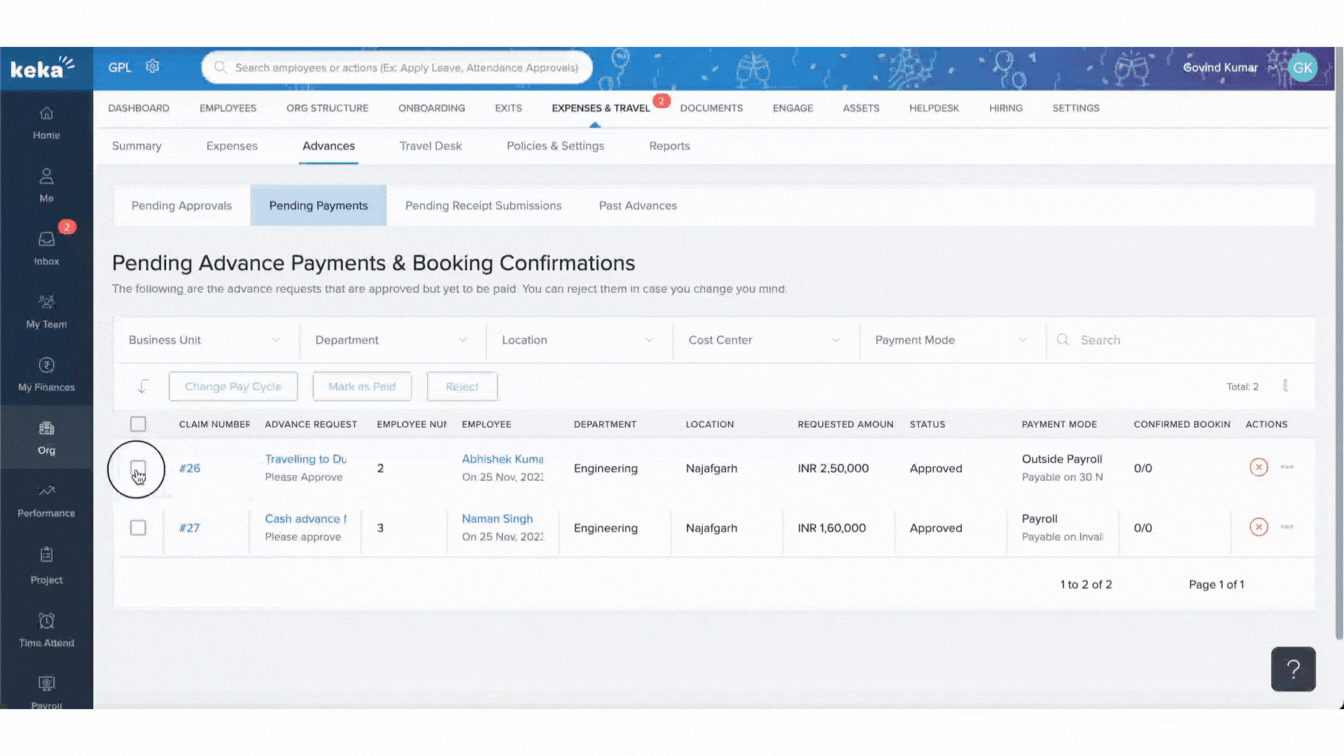This screenshot has height=756, width=1344.
Task: Open the help question mark button
Action: [1292, 669]
